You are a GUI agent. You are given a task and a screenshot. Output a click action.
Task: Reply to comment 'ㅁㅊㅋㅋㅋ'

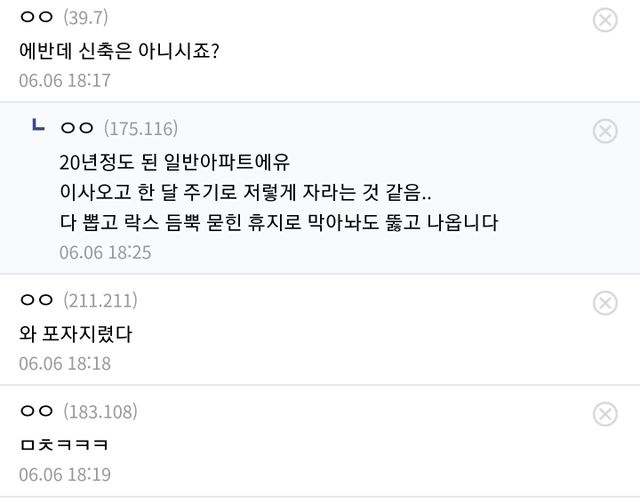64,444
